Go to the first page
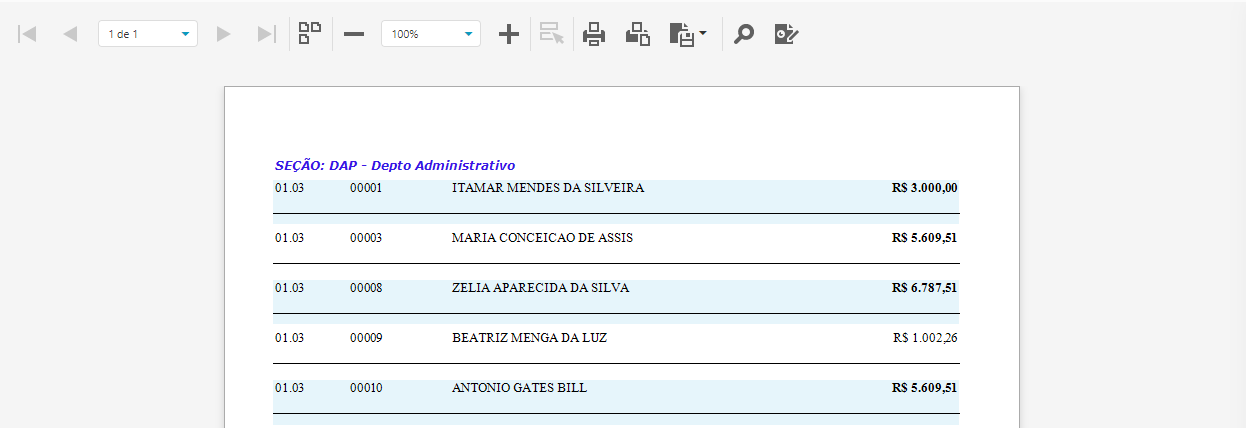1246x428 pixels. (x=27, y=34)
